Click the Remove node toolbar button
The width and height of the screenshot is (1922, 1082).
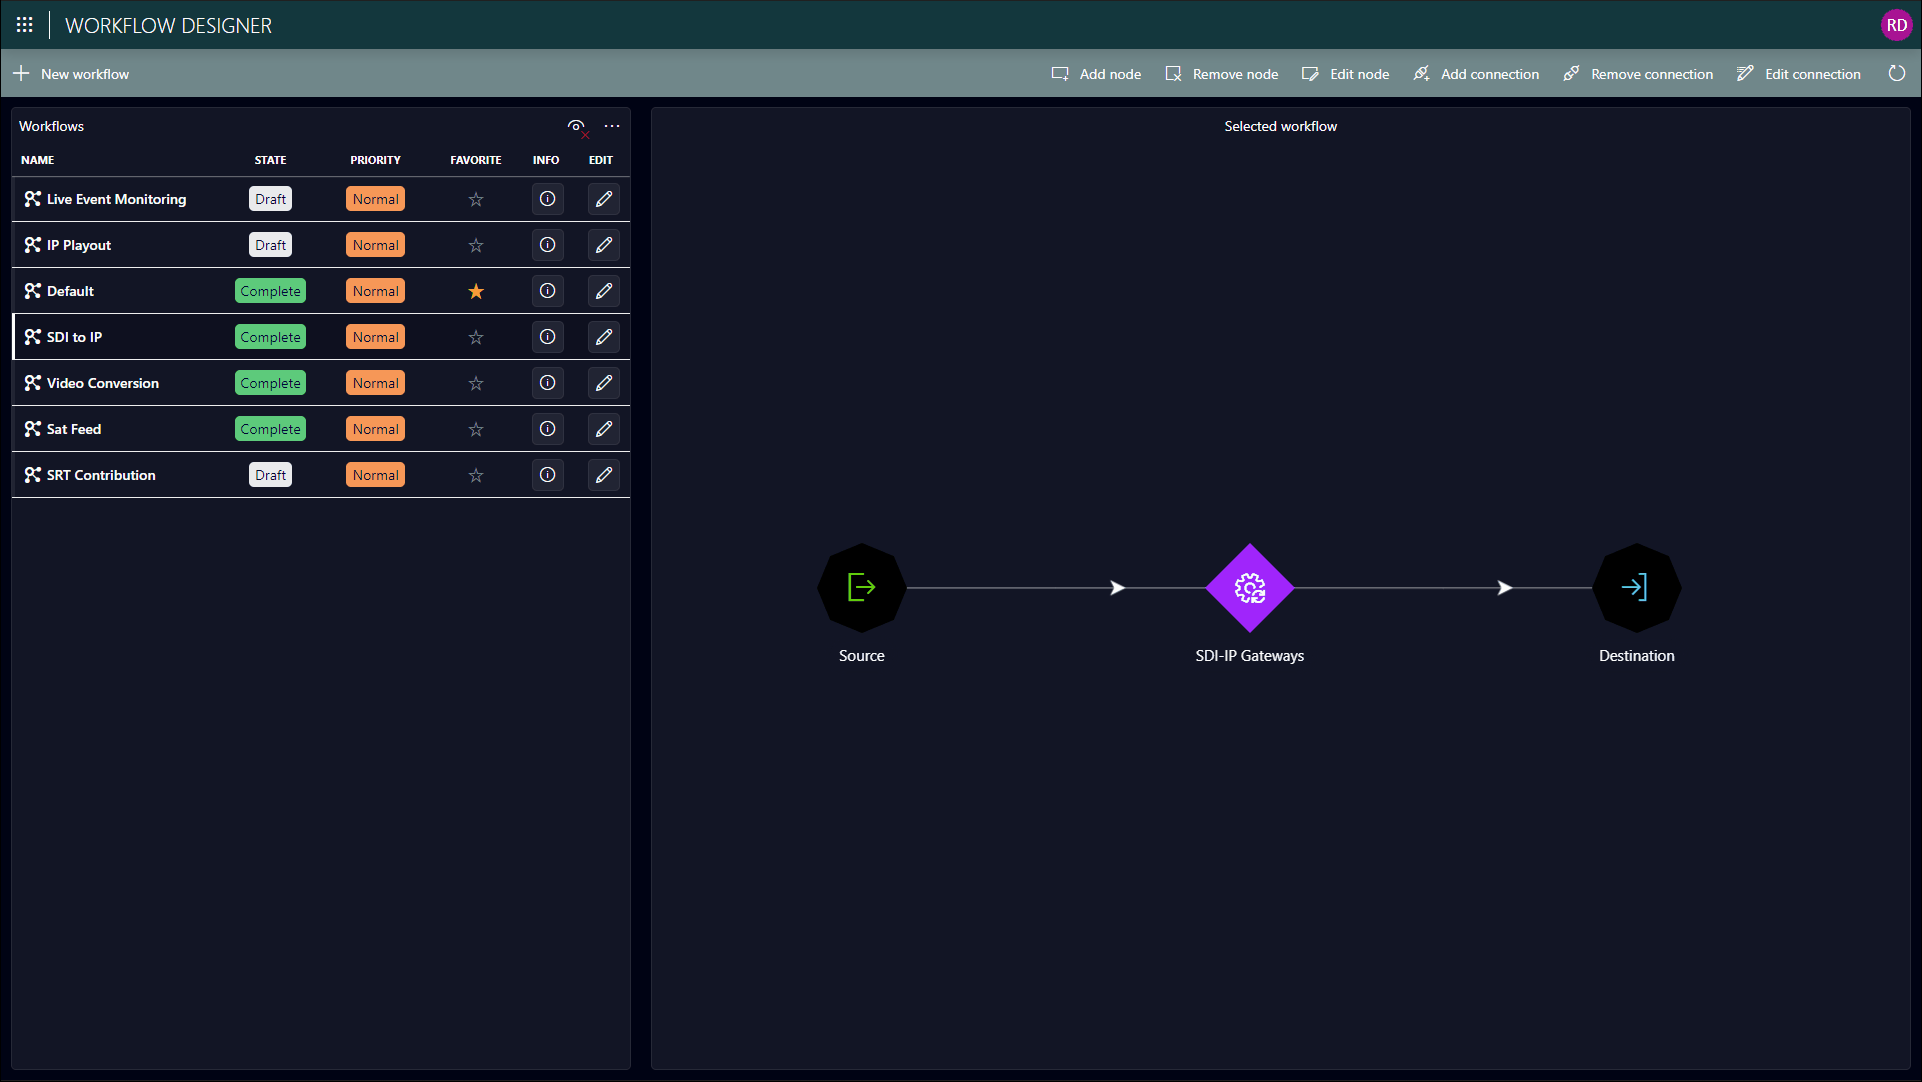click(1221, 74)
